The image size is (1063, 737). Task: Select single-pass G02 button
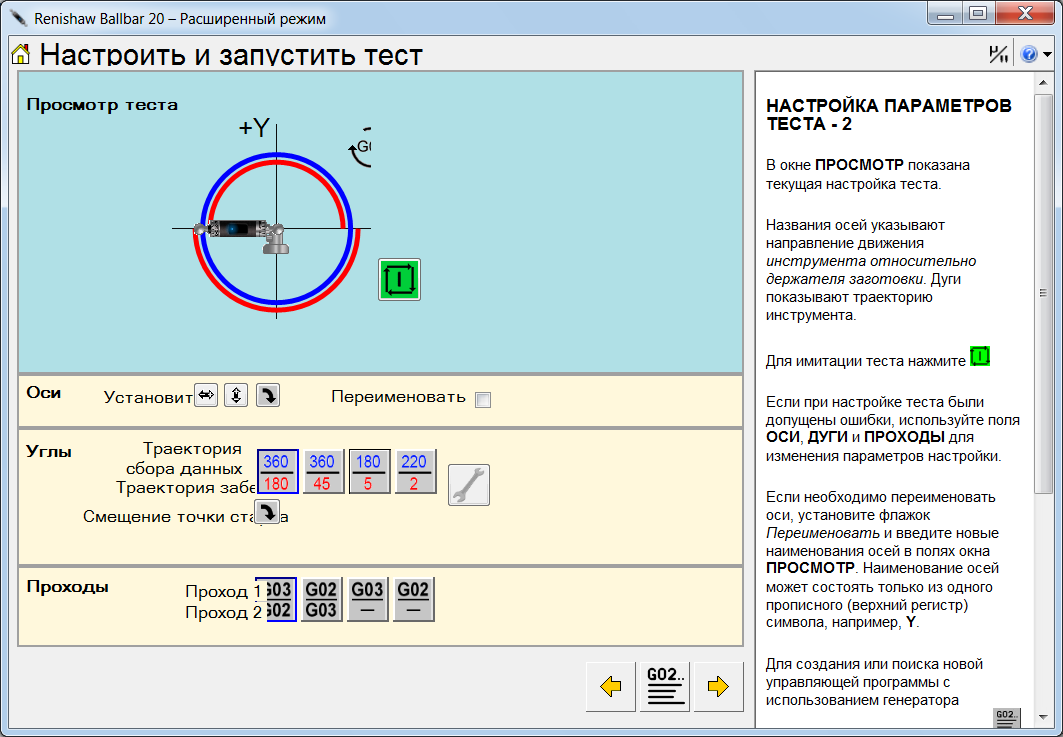tap(414, 599)
